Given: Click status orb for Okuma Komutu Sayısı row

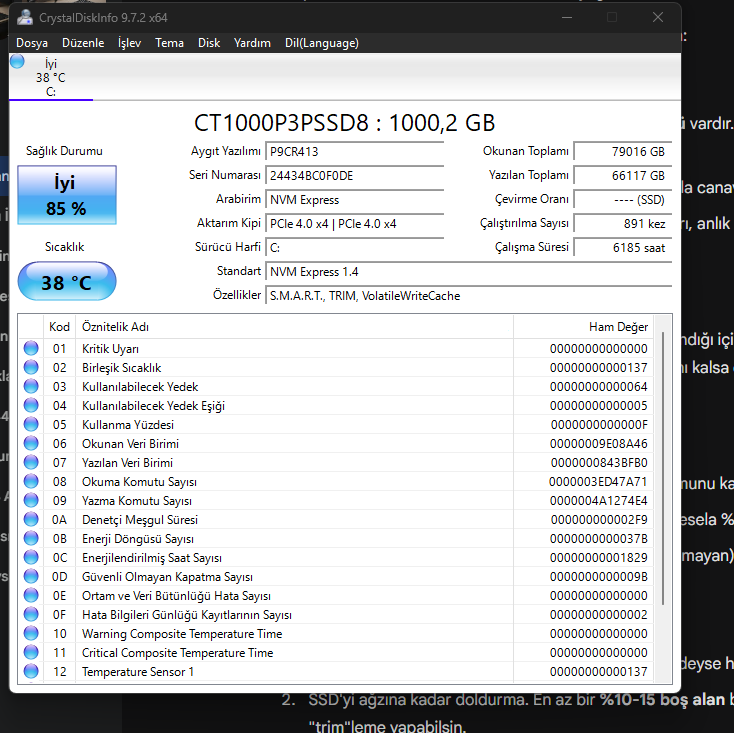Looking at the screenshot, I should click(x=31, y=481).
